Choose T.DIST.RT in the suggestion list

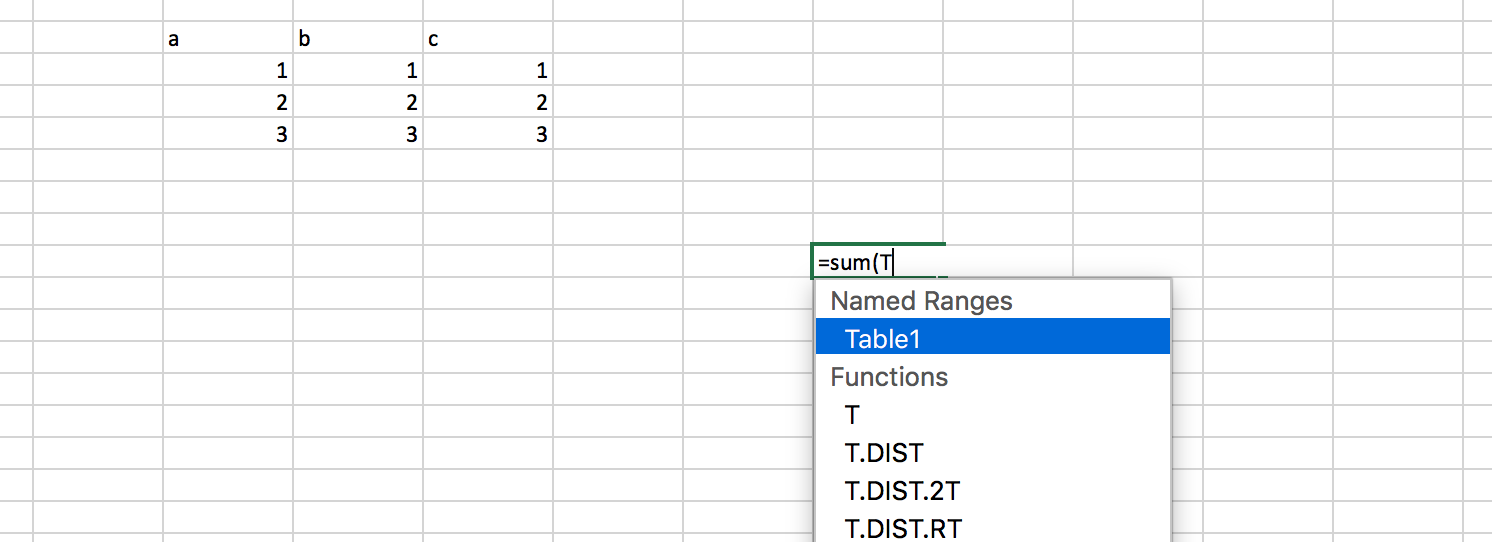click(x=903, y=528)
